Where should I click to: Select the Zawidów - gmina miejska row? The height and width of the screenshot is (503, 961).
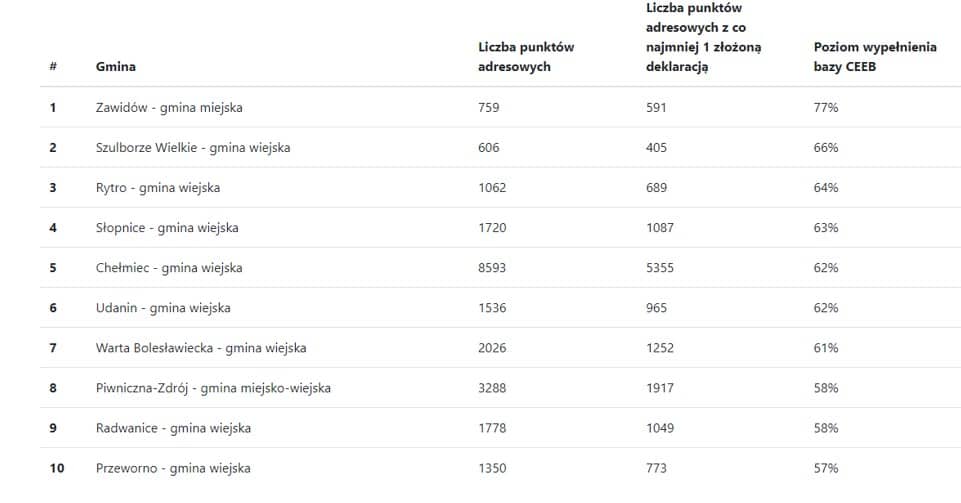click(169, 107)
